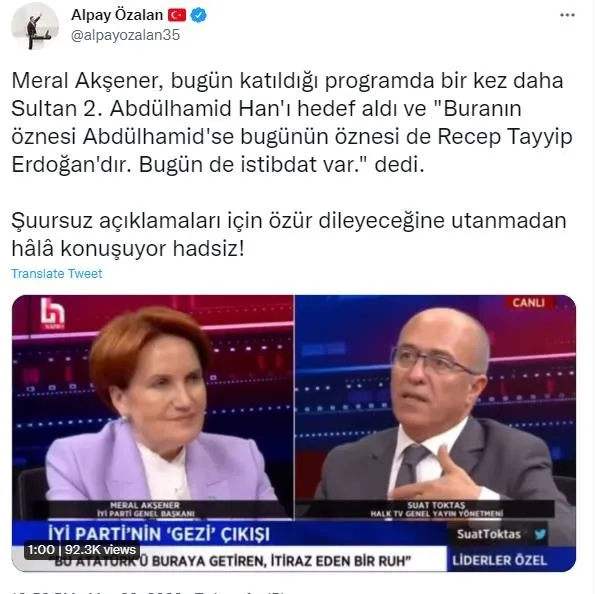Click the Halk TV logo in video
The width and height of the screenshot is (595, 594).
click(x=53, y=314)
